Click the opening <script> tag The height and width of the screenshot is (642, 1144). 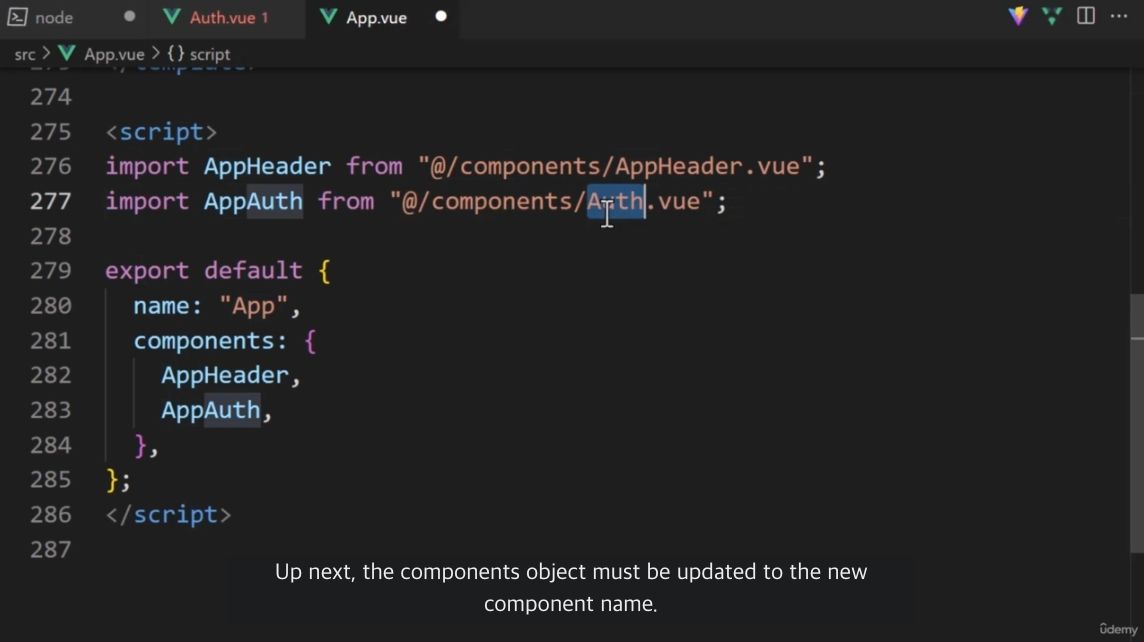(161, 132)
